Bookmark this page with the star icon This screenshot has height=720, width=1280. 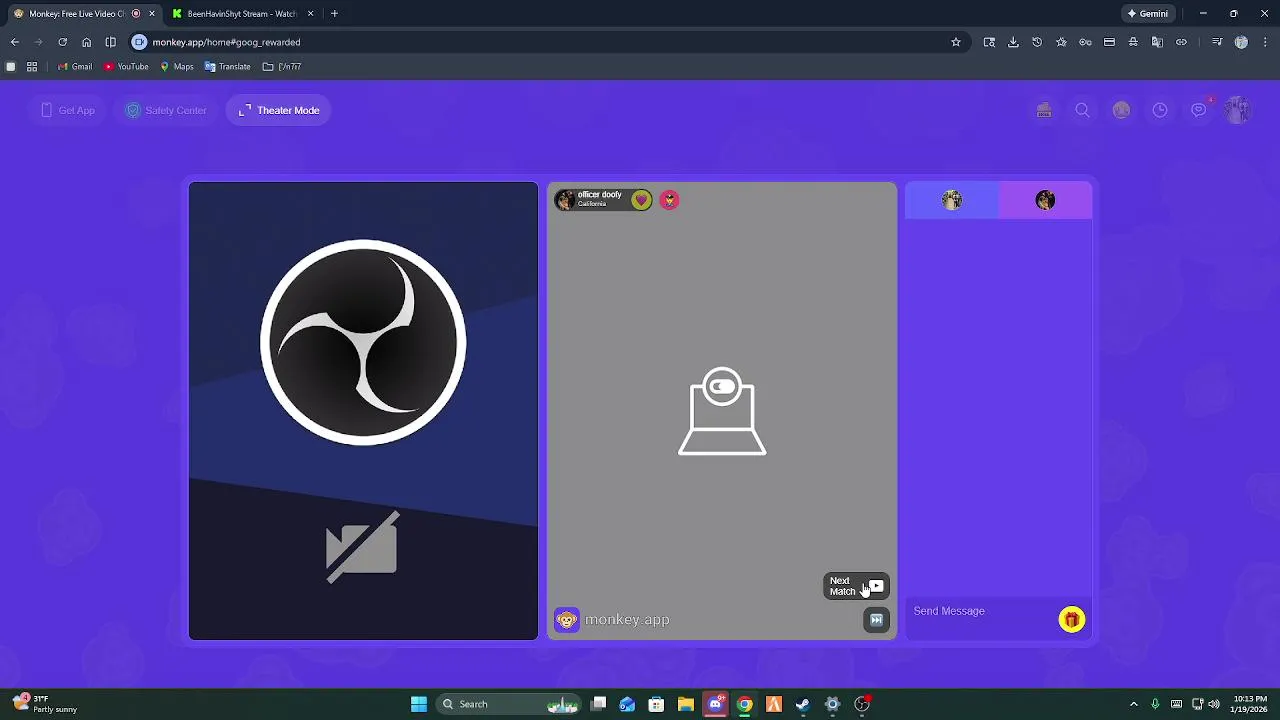[956, 42]
